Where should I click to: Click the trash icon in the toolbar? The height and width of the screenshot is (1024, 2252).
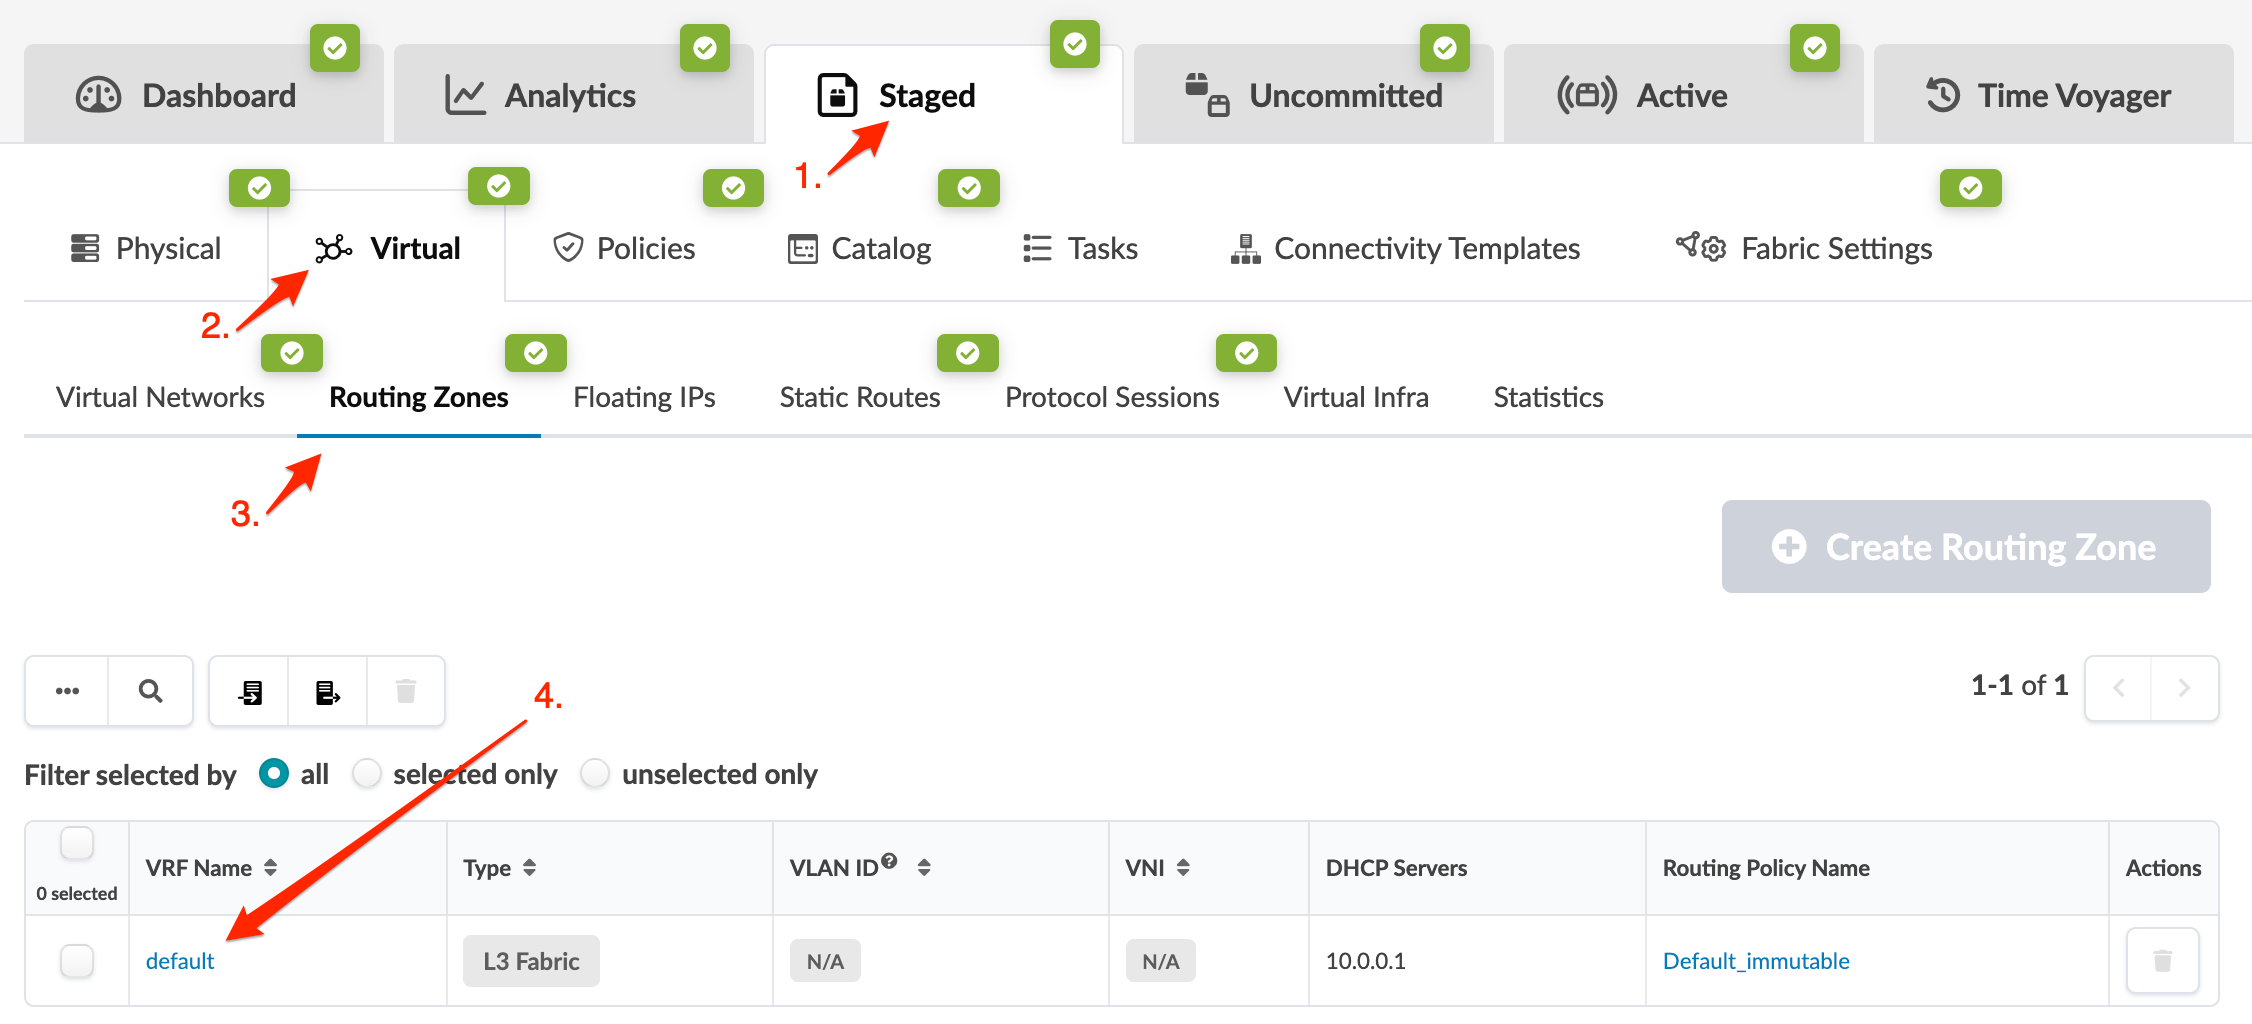point(406,691)
